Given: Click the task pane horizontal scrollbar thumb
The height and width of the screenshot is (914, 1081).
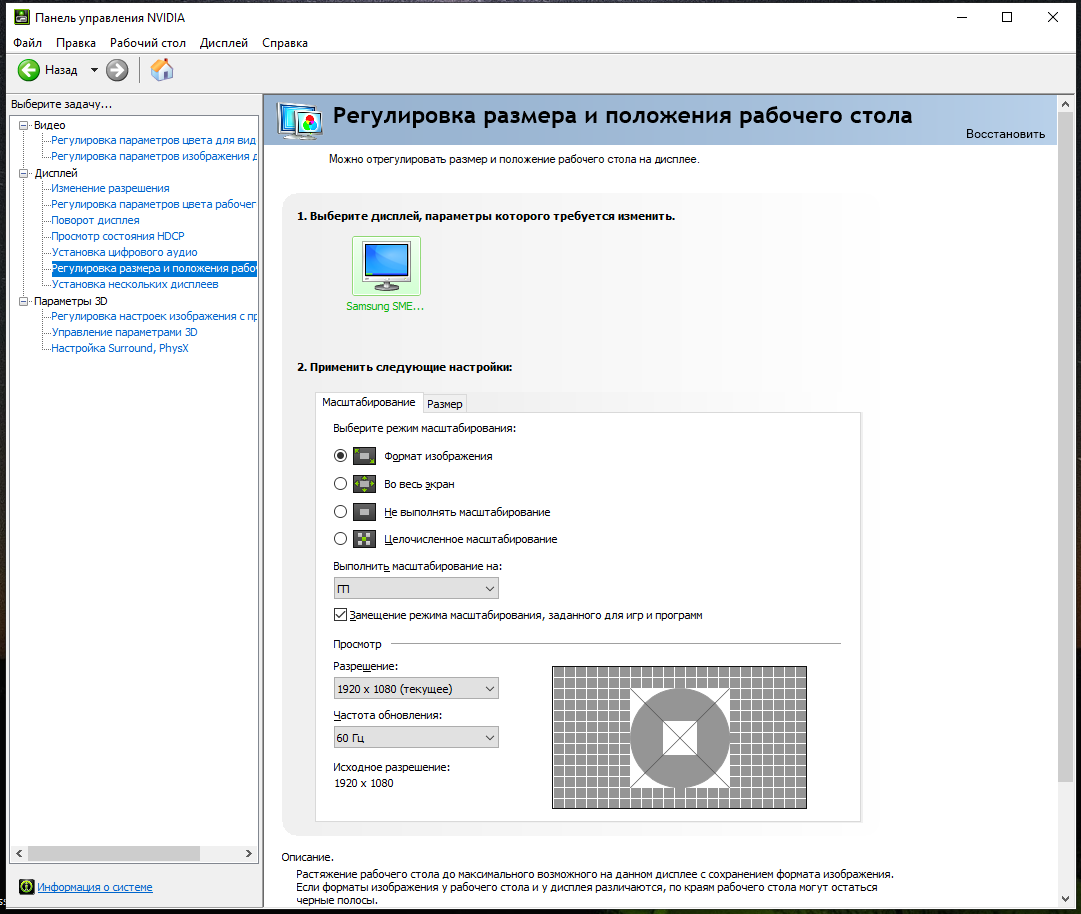Looking at the screenshot, I should (114, 853).
